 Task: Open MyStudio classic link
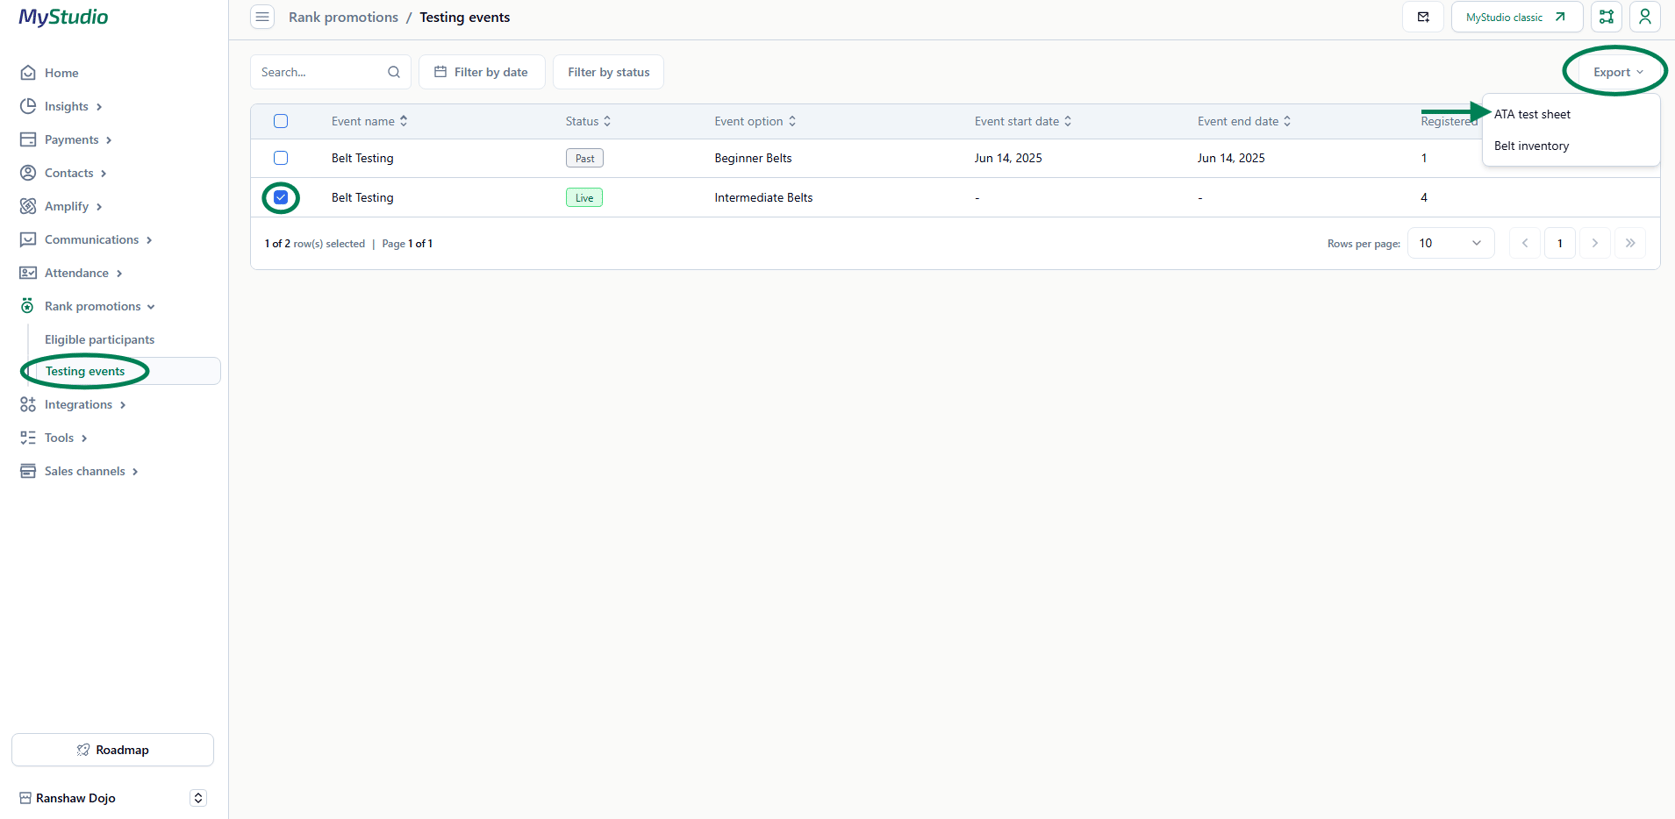1516,17
